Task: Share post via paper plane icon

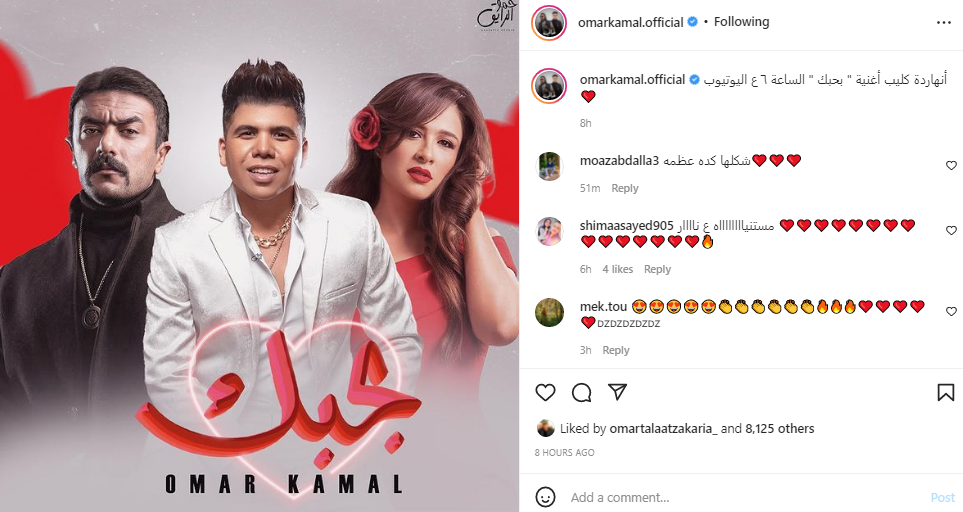Action: click(617, 392)
